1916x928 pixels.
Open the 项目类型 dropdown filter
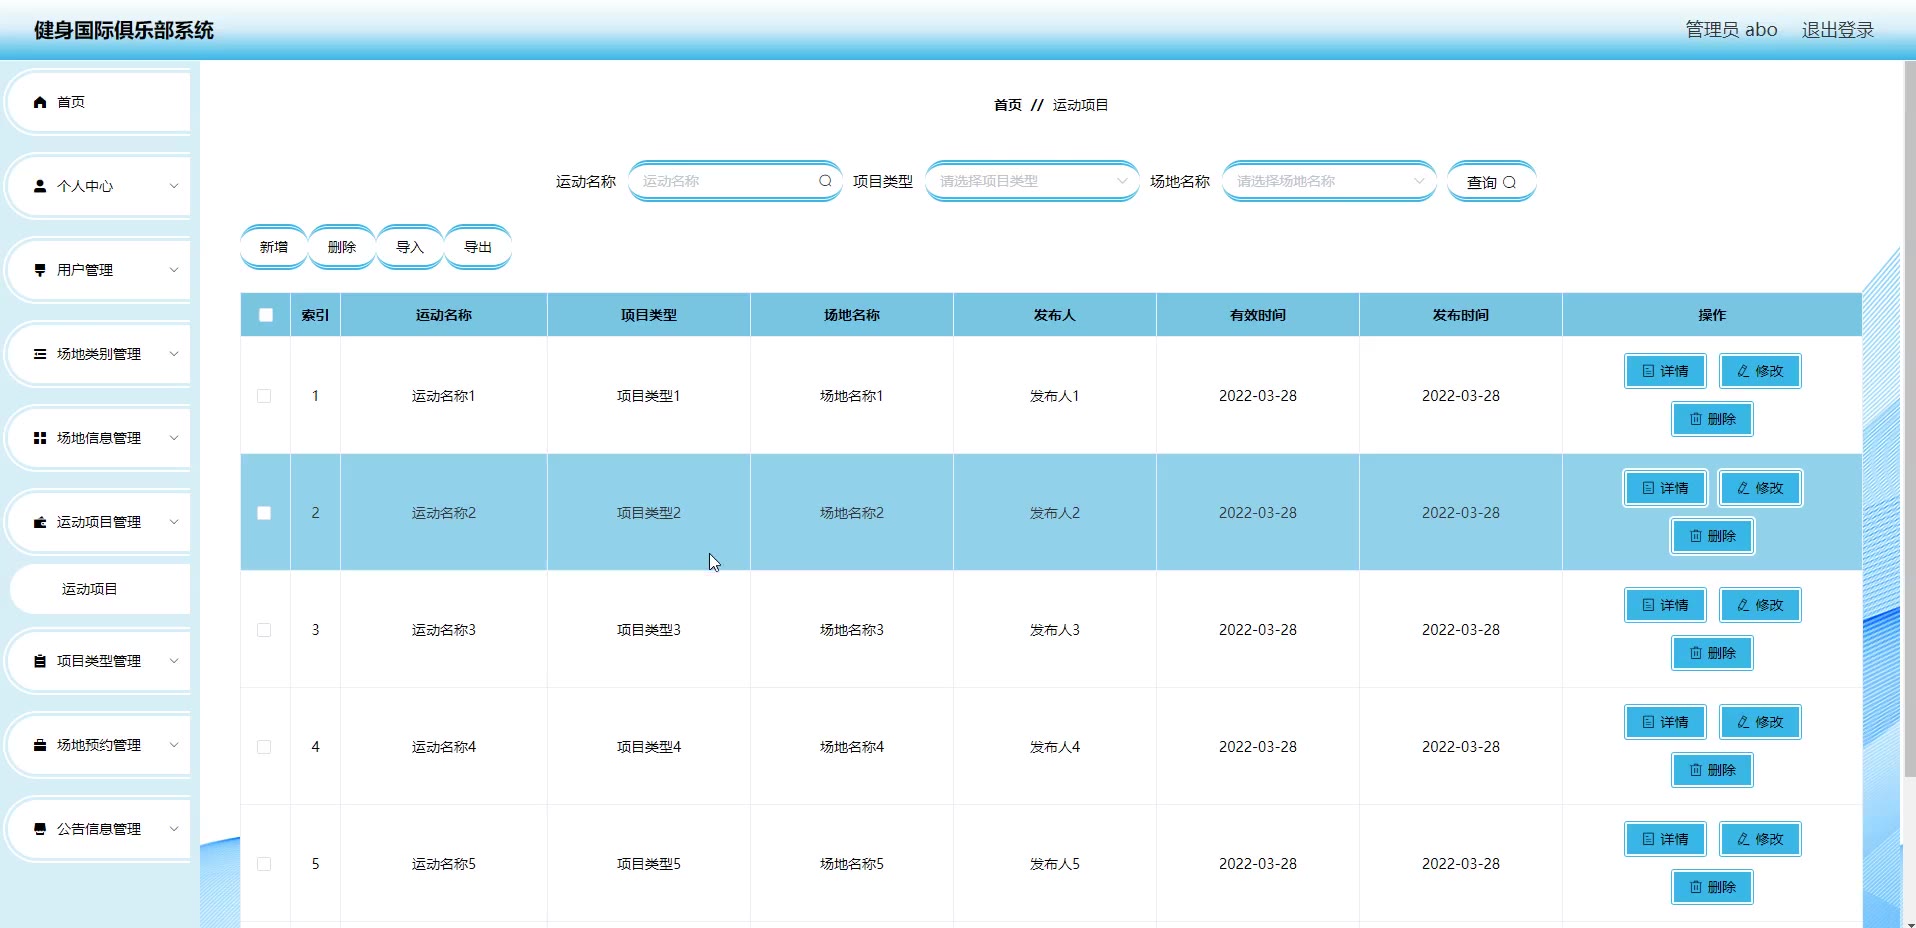point(1032,181)
